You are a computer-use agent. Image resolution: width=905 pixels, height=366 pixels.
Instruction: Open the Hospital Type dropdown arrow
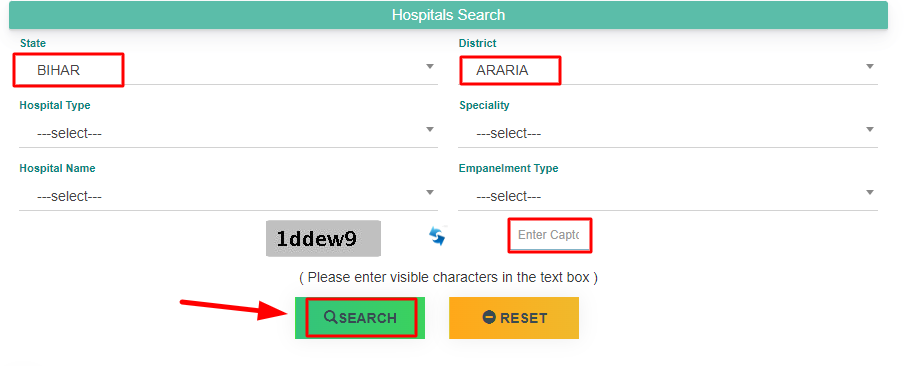click(429, 129)
